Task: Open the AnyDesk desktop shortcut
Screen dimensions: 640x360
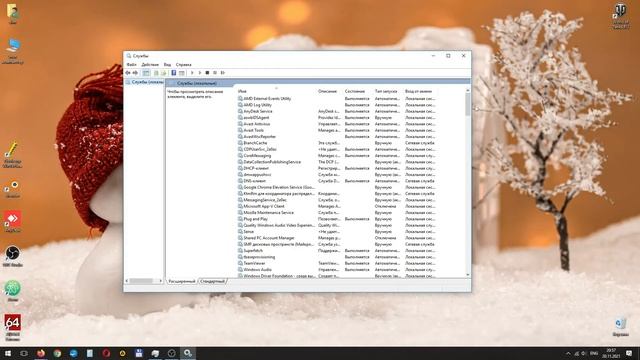Action: (13, 222)
